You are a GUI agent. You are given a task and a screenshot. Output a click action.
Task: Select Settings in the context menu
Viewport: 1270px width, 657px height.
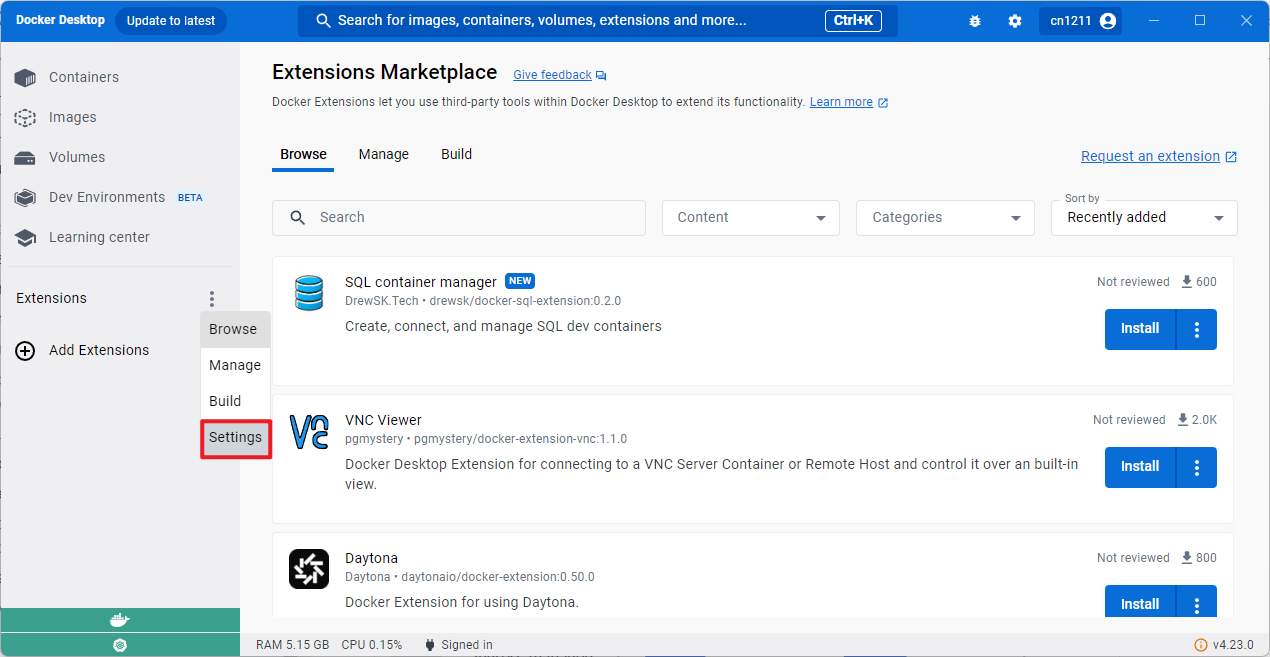[x=235, y=437]
